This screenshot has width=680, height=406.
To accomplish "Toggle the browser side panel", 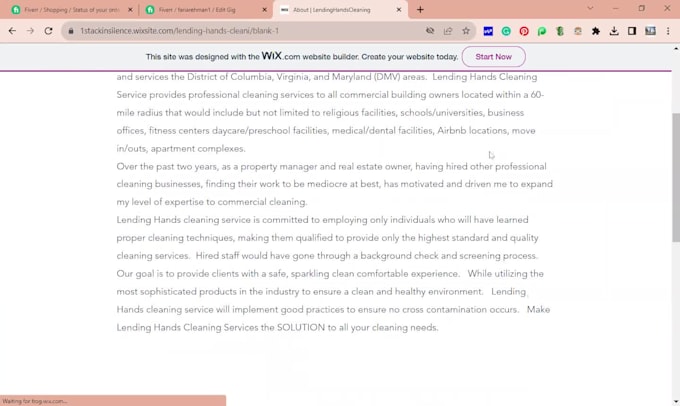I will pos(632,31).
